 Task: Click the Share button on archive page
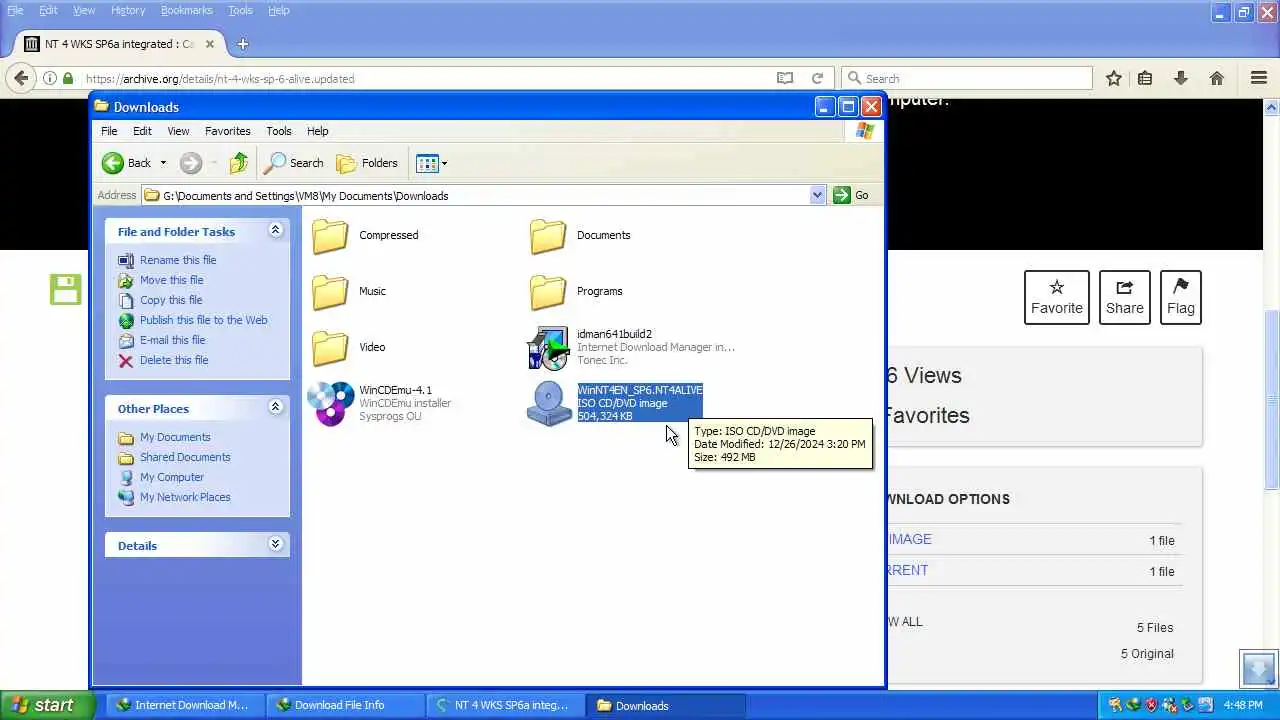1125,297
